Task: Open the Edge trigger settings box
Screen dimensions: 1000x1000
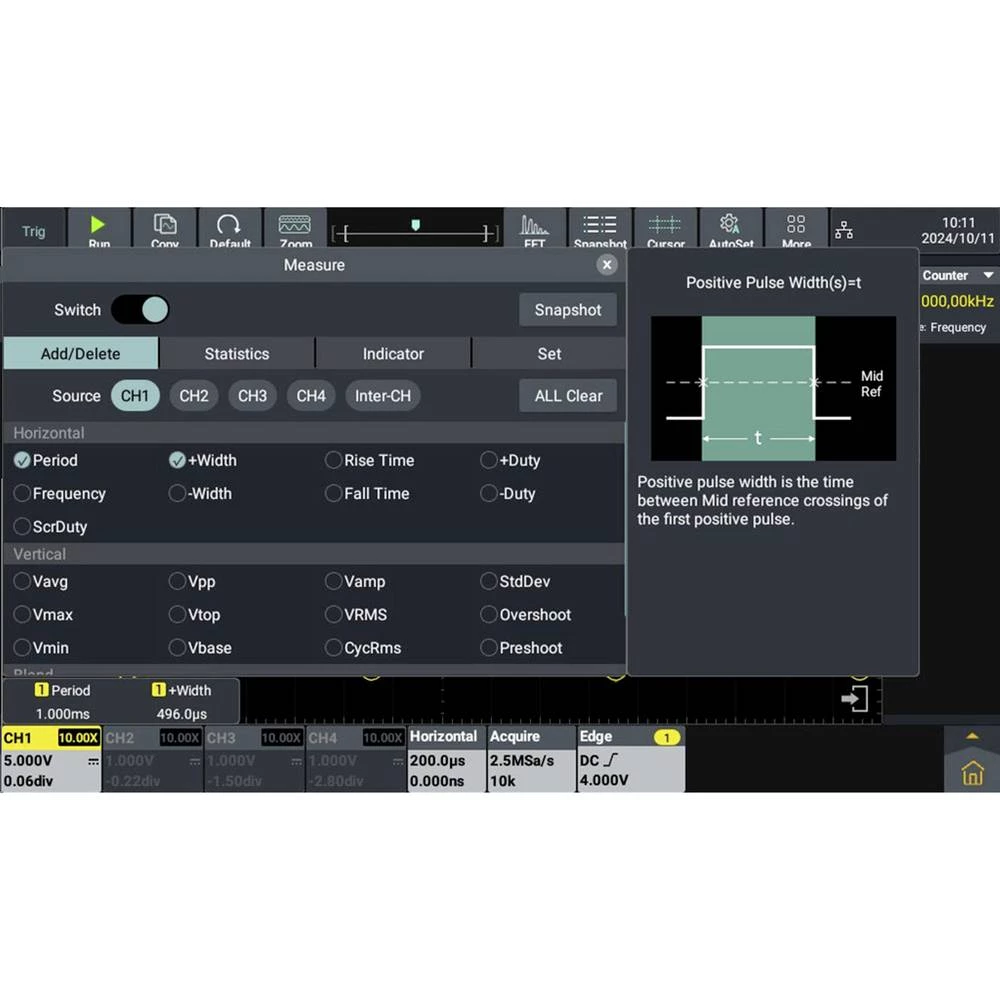Action: [x=630, y=759]
